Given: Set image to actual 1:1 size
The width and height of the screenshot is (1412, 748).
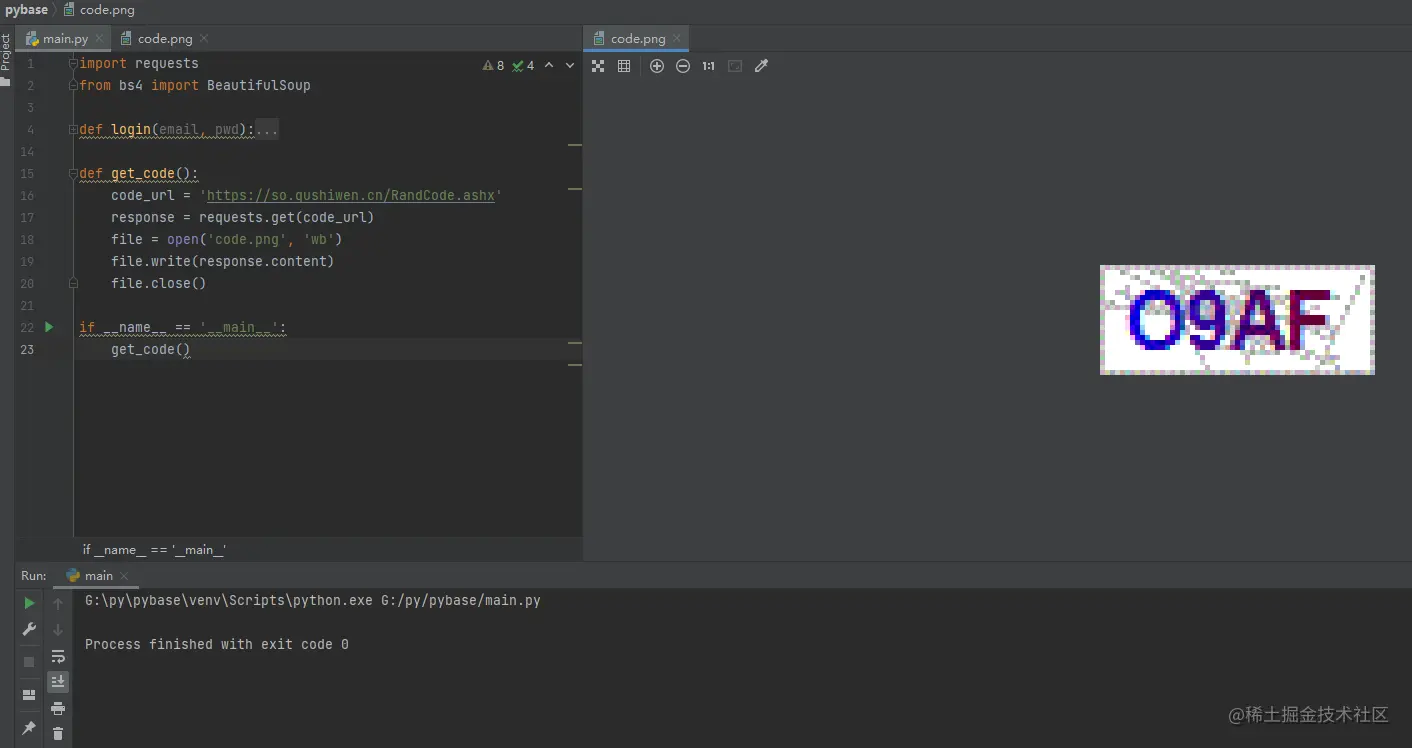Looking at the screenshot, I should pyautogui.click(x=709, y=66).
